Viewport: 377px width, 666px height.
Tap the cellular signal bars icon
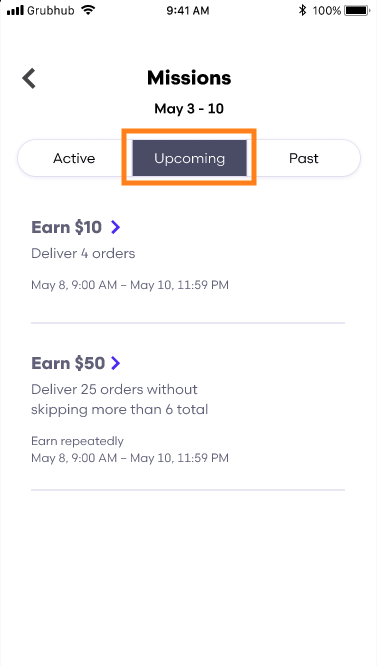(15, 11)
